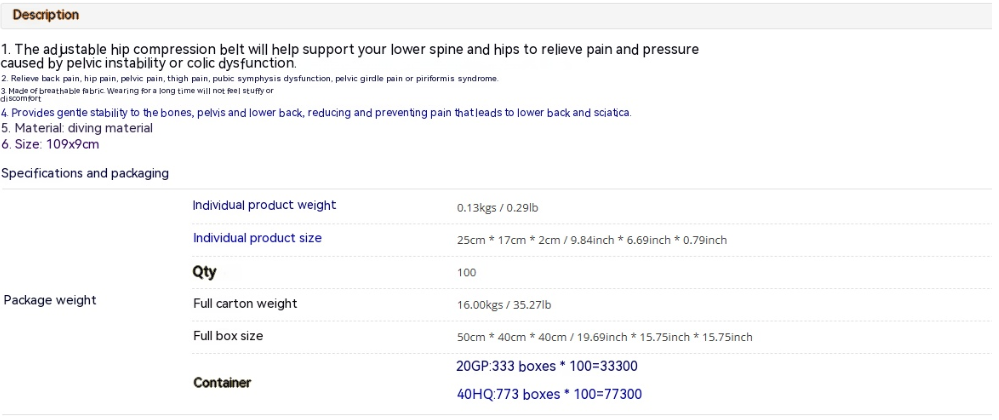The width and height of the screenshot is (999, 420).
Task: Click the Size: 109x9cm line
Action: coord(50,145)
